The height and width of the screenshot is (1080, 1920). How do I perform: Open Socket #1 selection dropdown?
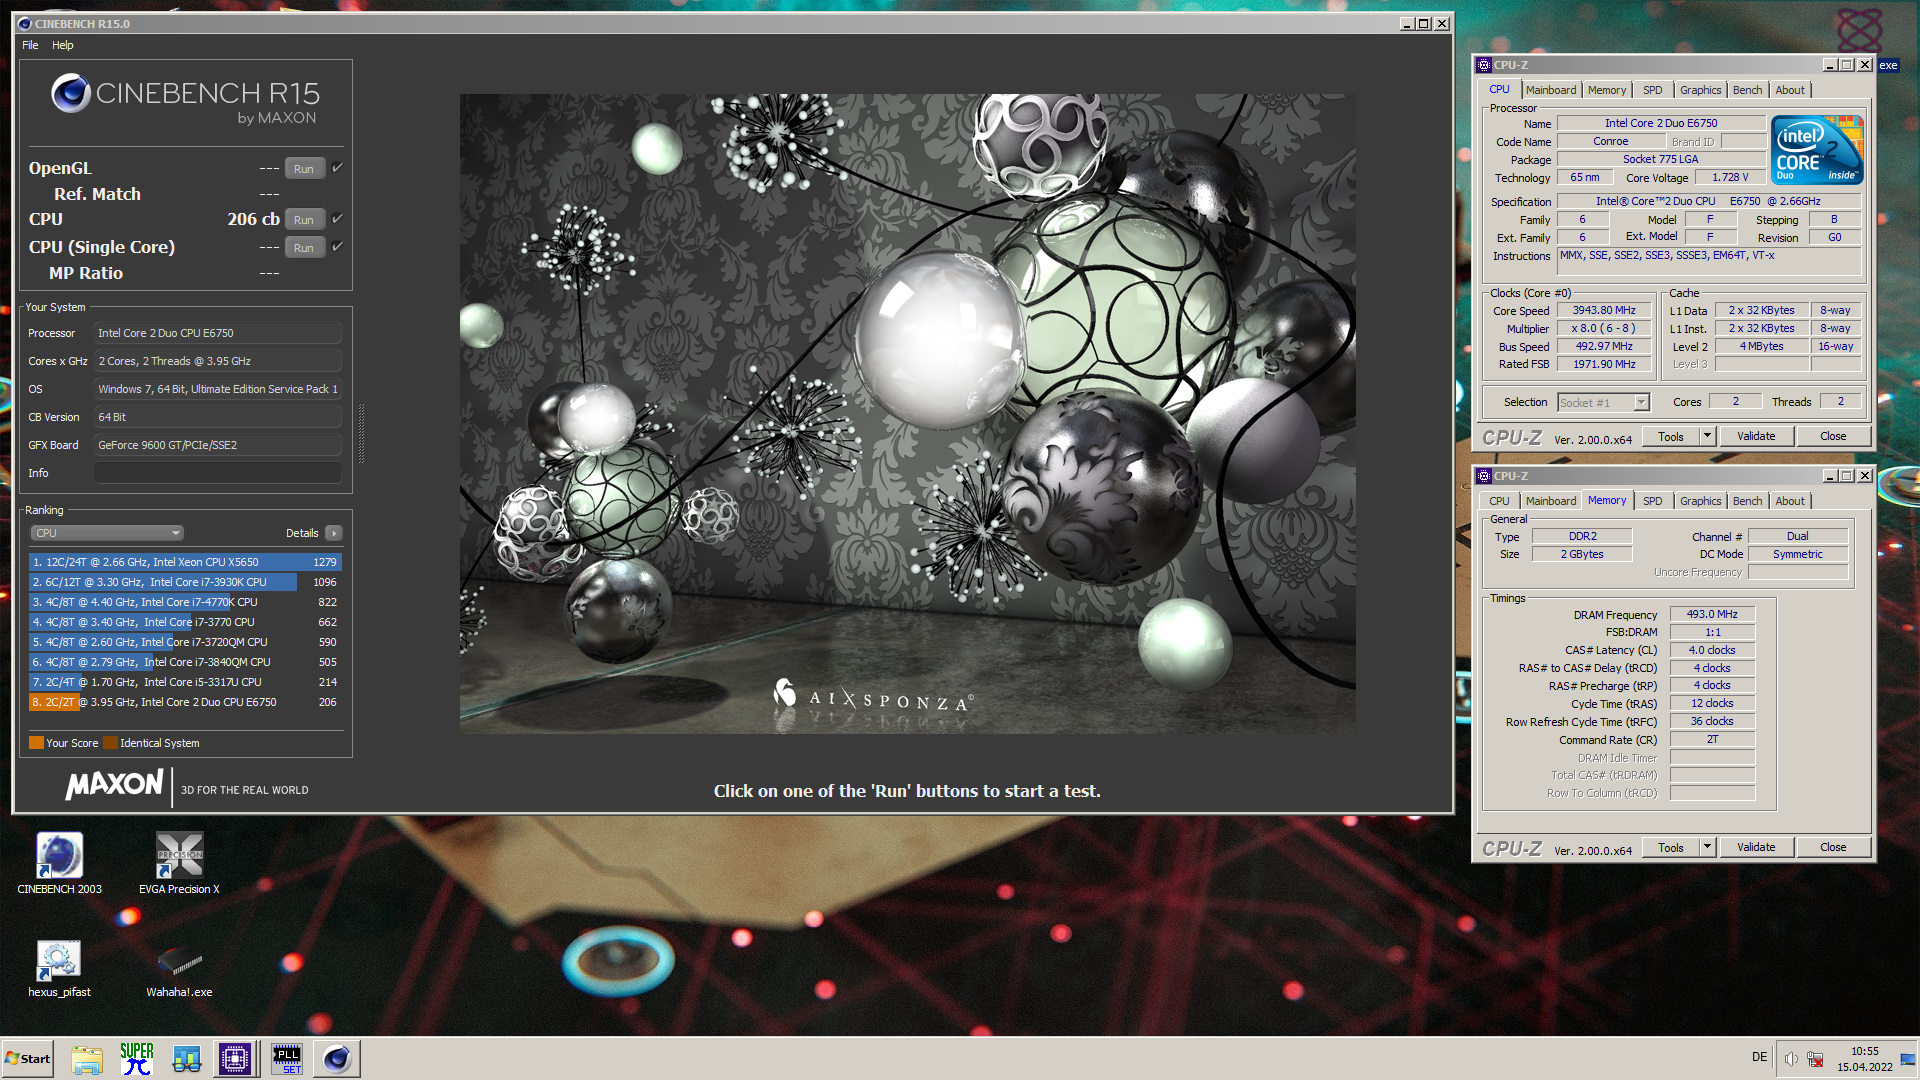point(1641,403)
